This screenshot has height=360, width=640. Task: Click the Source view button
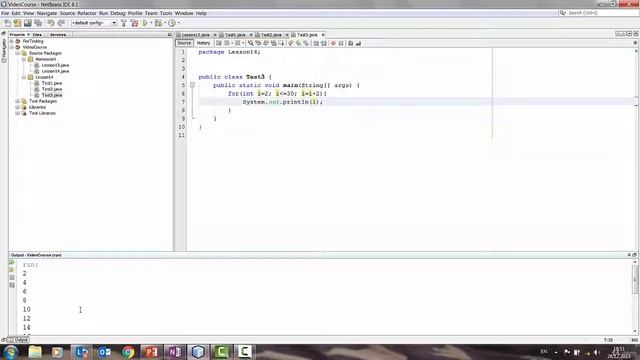point(184,43)
